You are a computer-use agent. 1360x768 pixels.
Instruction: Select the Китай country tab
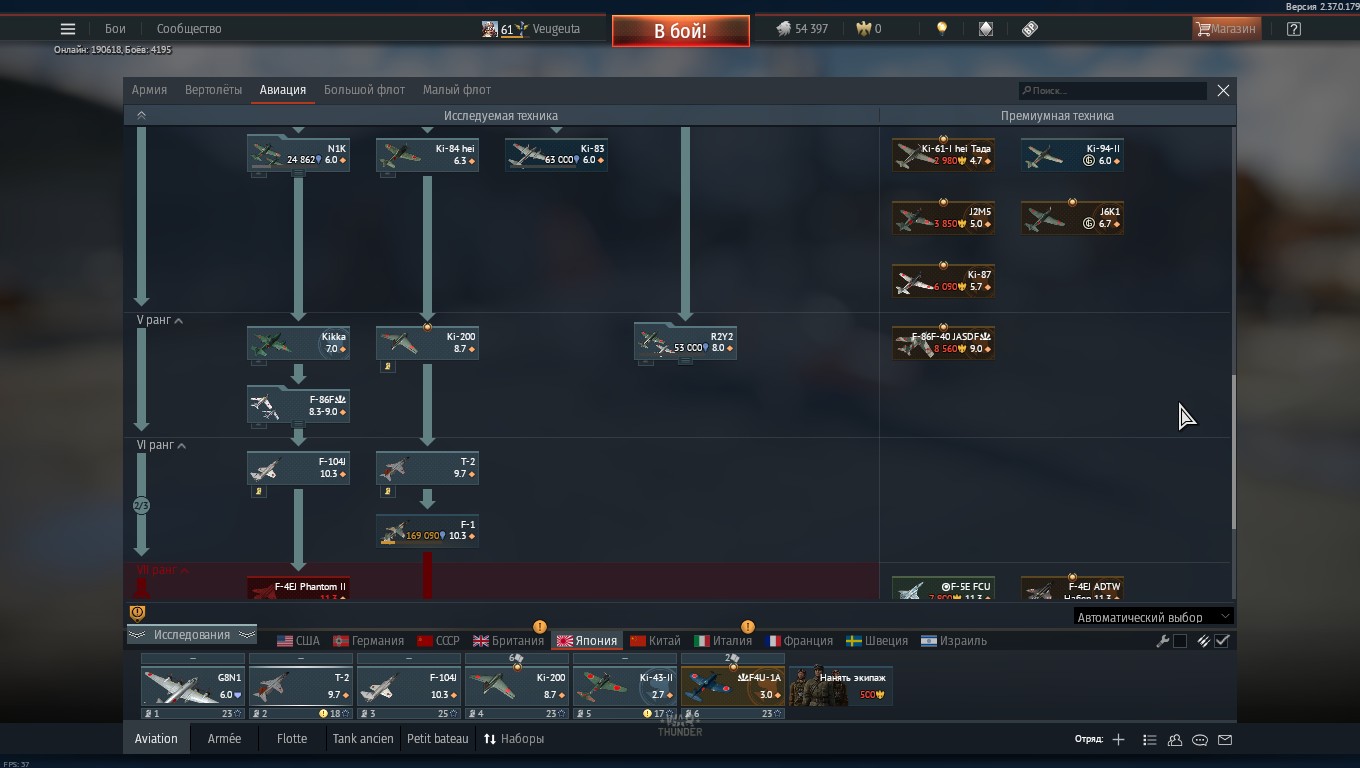click(655, 641)
